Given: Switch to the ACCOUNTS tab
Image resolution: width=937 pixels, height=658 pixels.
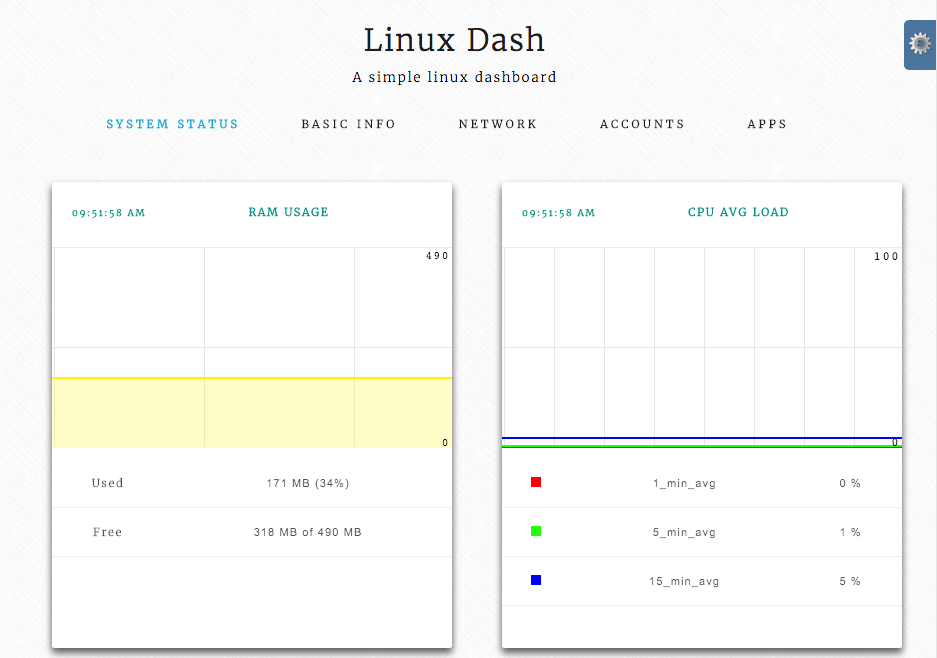Looking at the screenshot, I should click(642, 124).
